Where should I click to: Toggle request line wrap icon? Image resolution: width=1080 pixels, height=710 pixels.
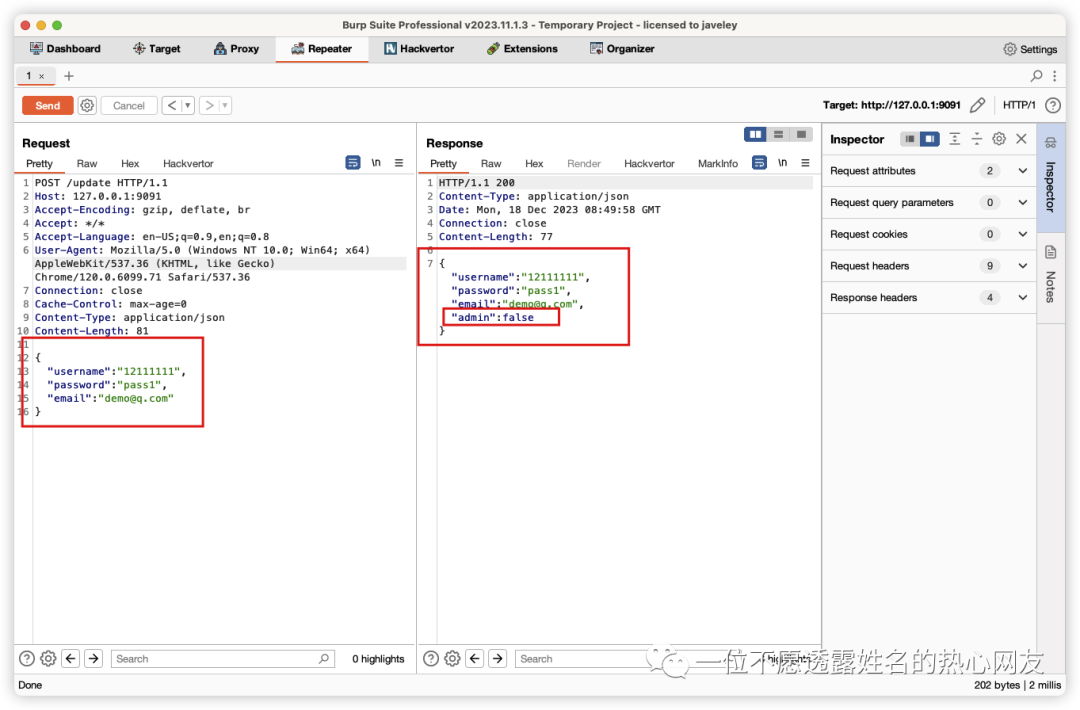353,163
